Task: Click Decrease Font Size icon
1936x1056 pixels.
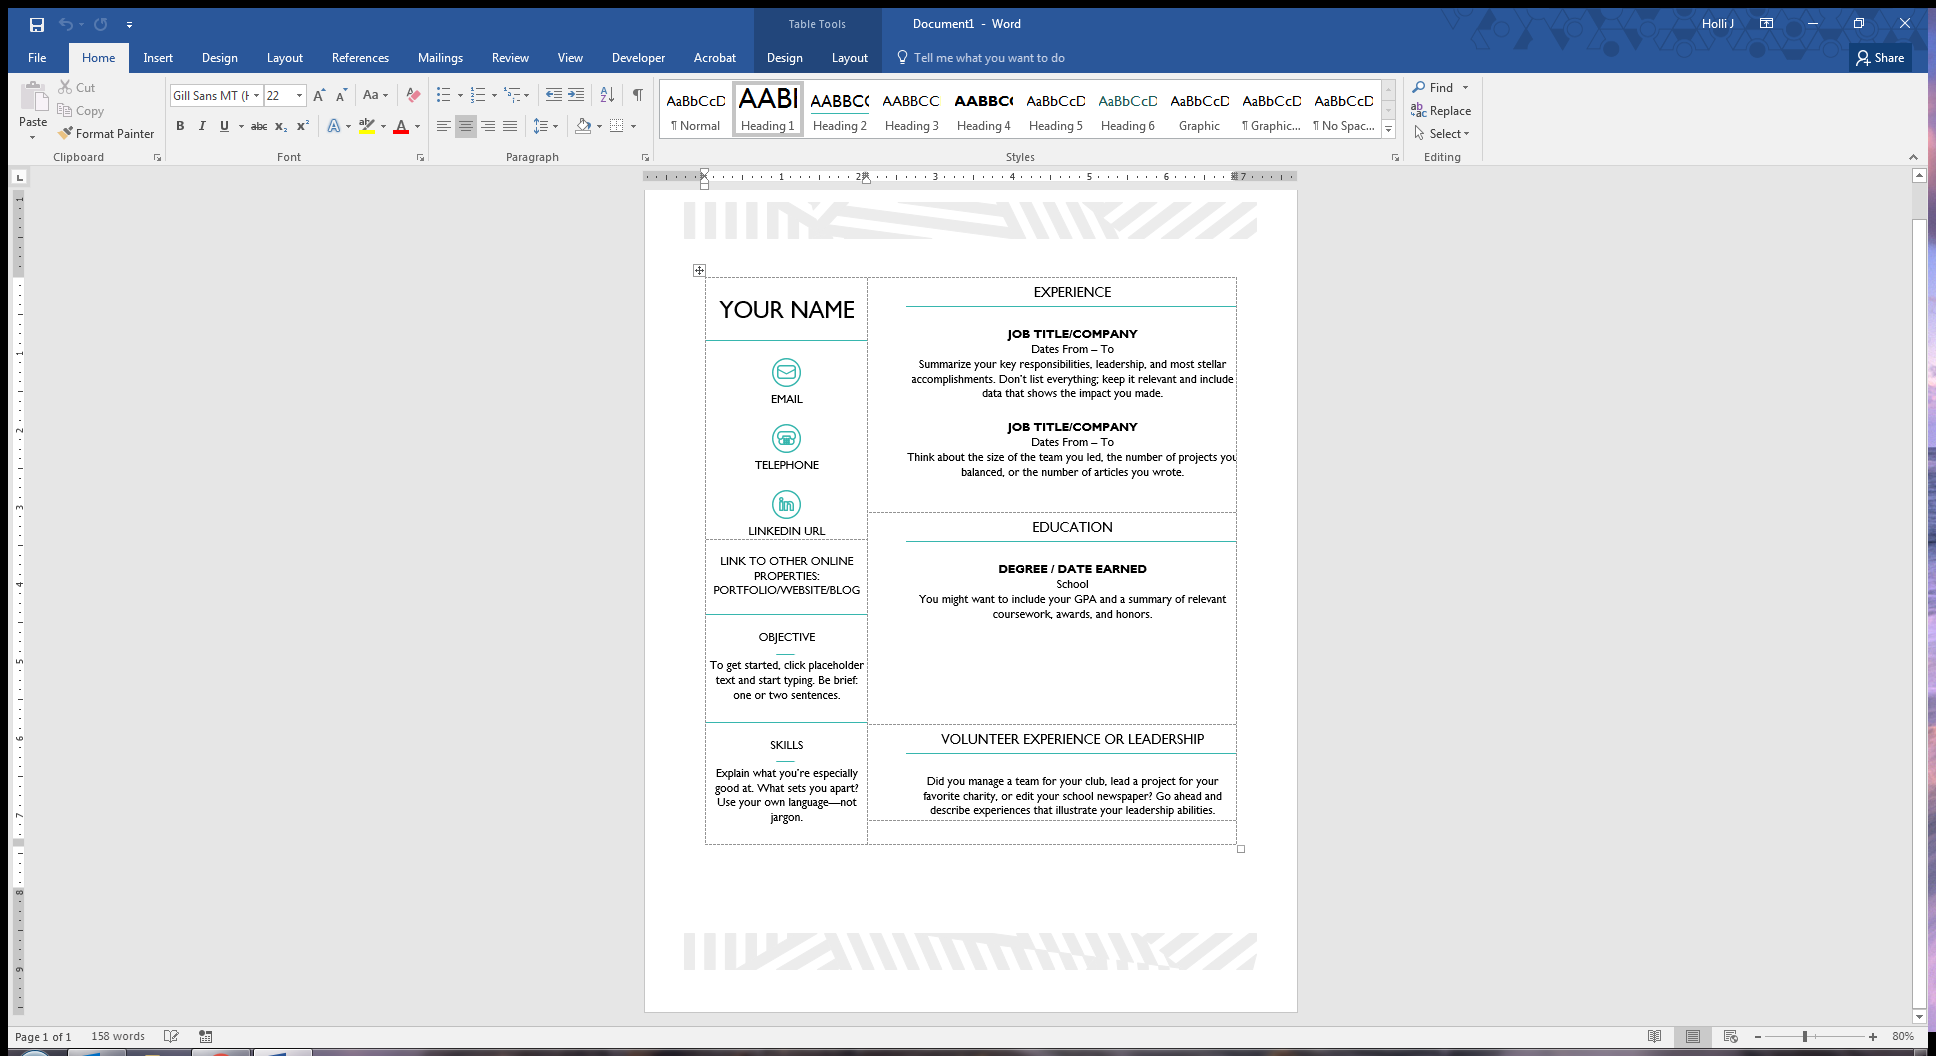Action: coord(341,96)
